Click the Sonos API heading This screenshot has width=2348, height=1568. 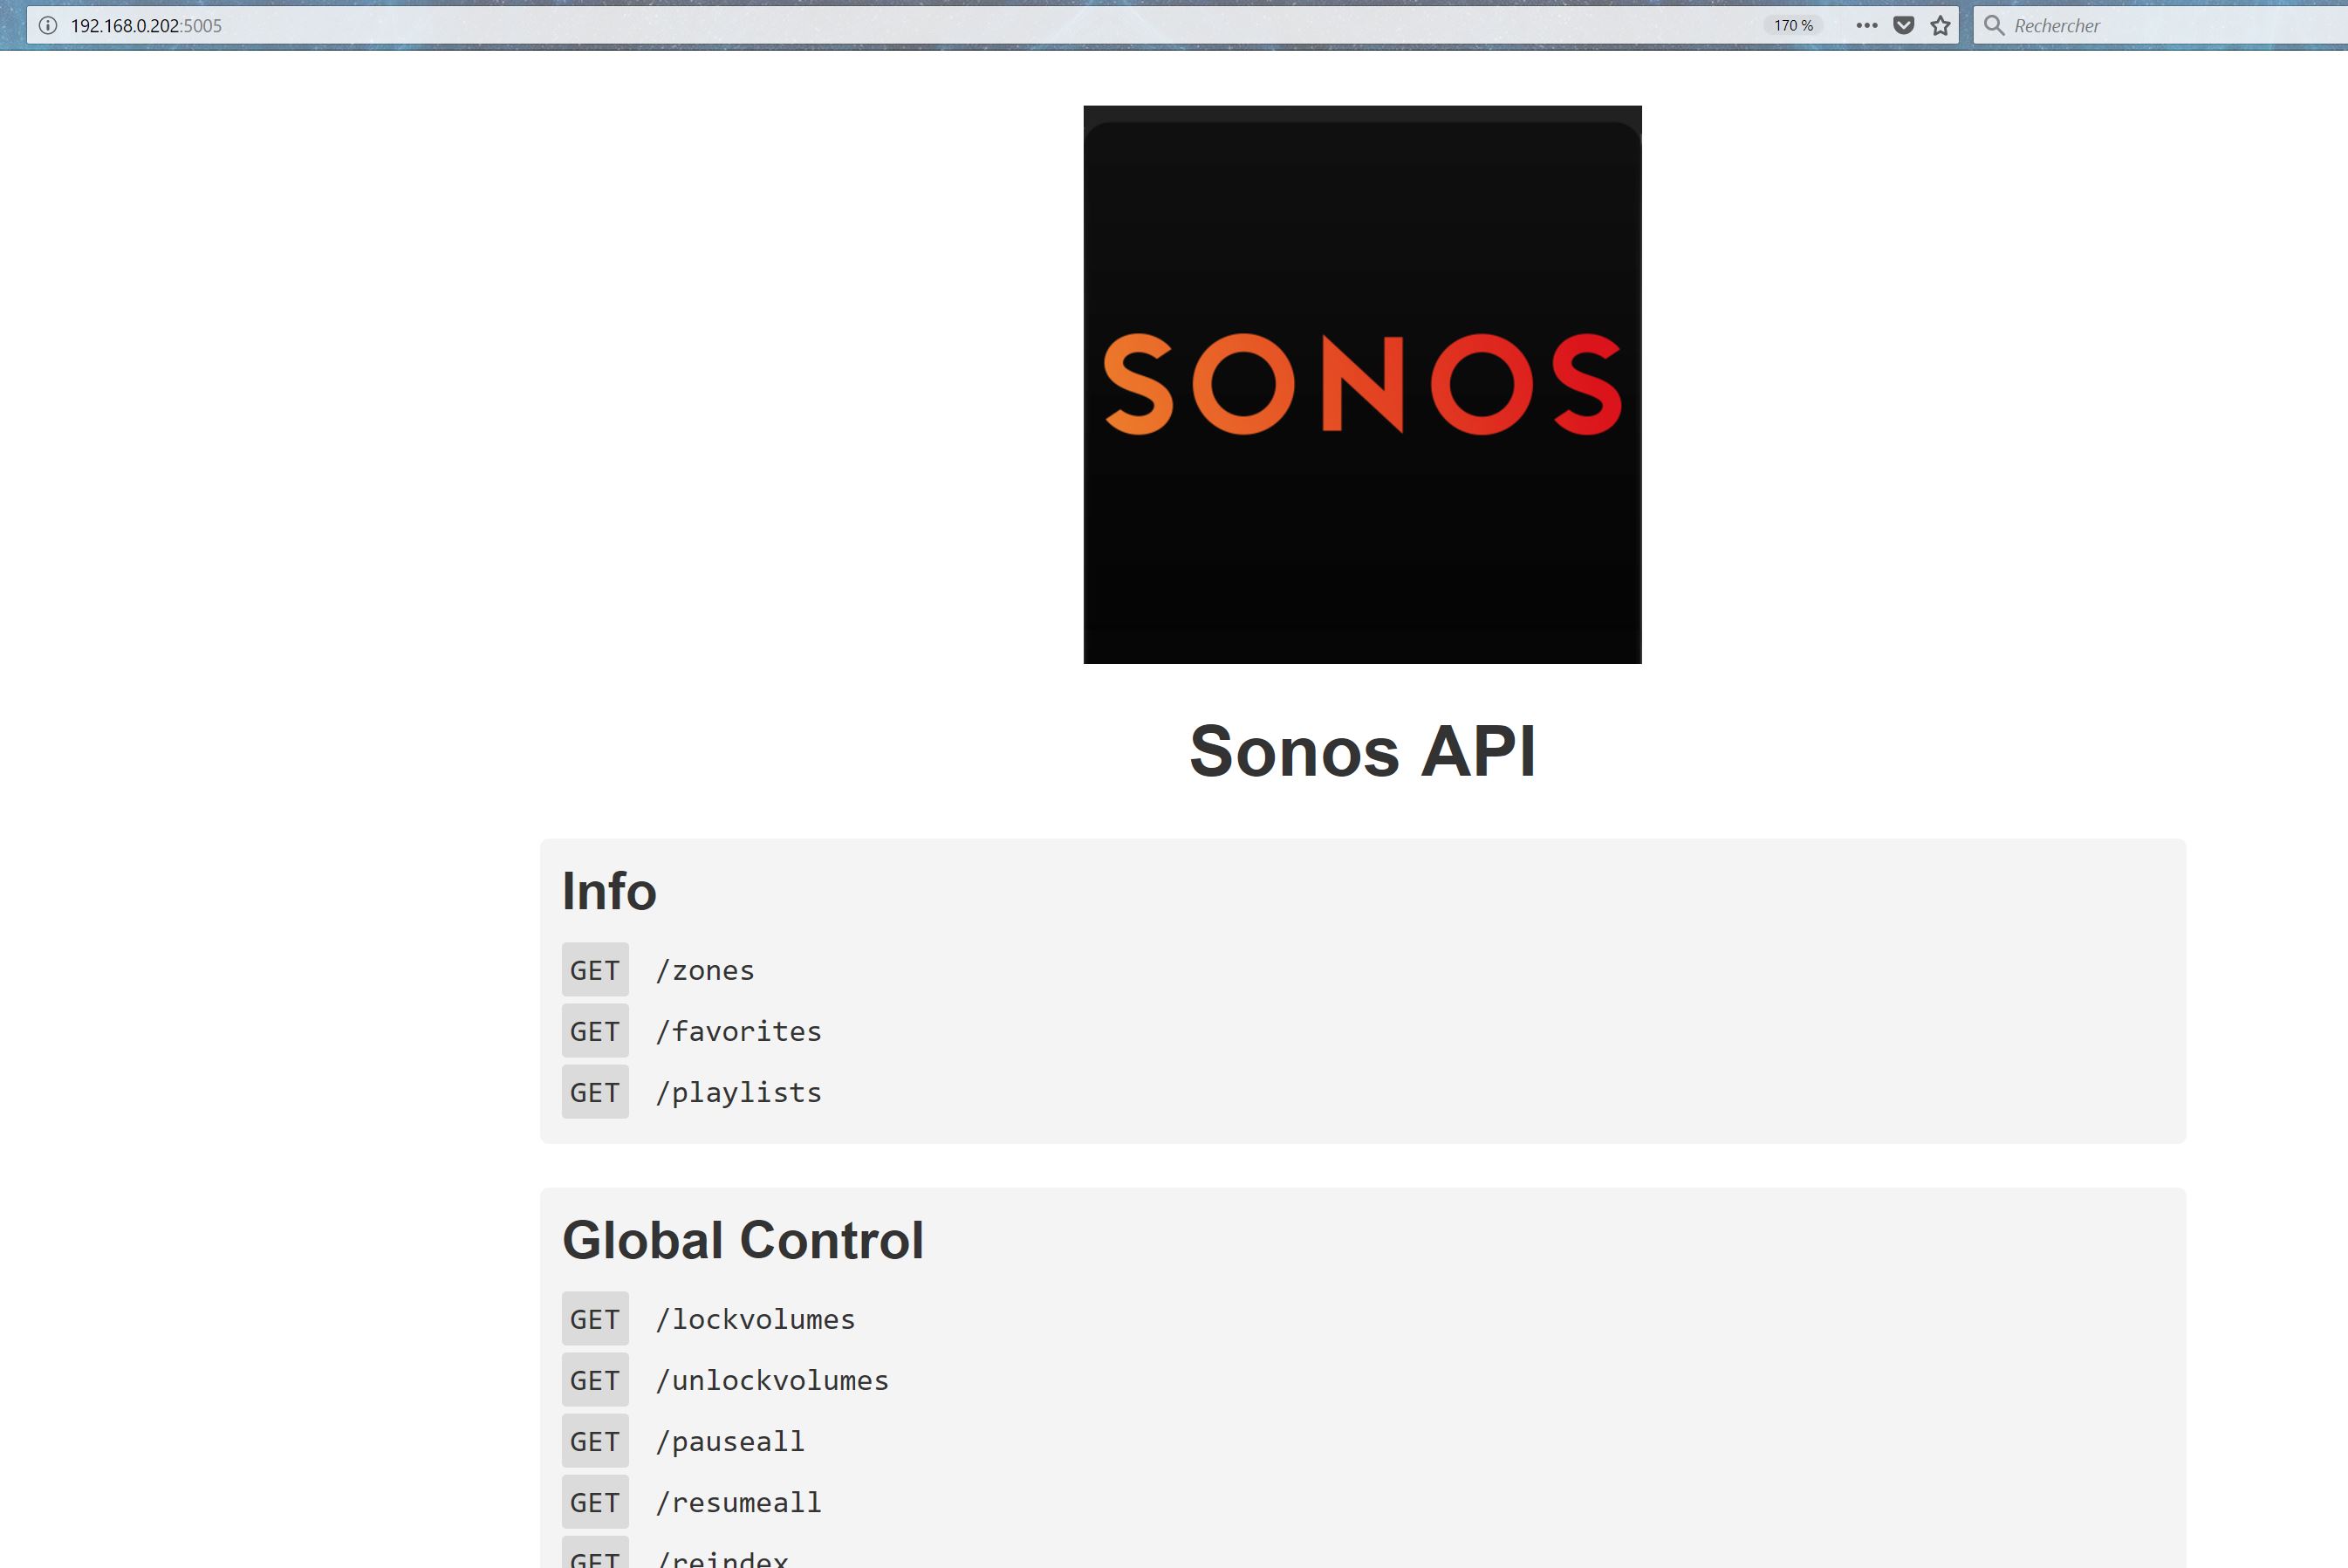[x=1362, y=751]
